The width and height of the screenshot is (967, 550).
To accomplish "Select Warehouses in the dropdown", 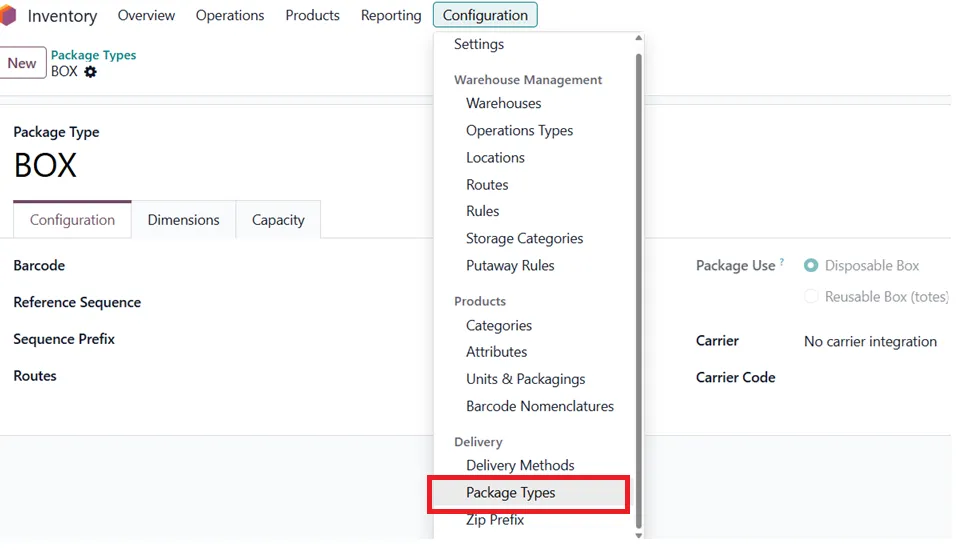I will click(504, 104).
